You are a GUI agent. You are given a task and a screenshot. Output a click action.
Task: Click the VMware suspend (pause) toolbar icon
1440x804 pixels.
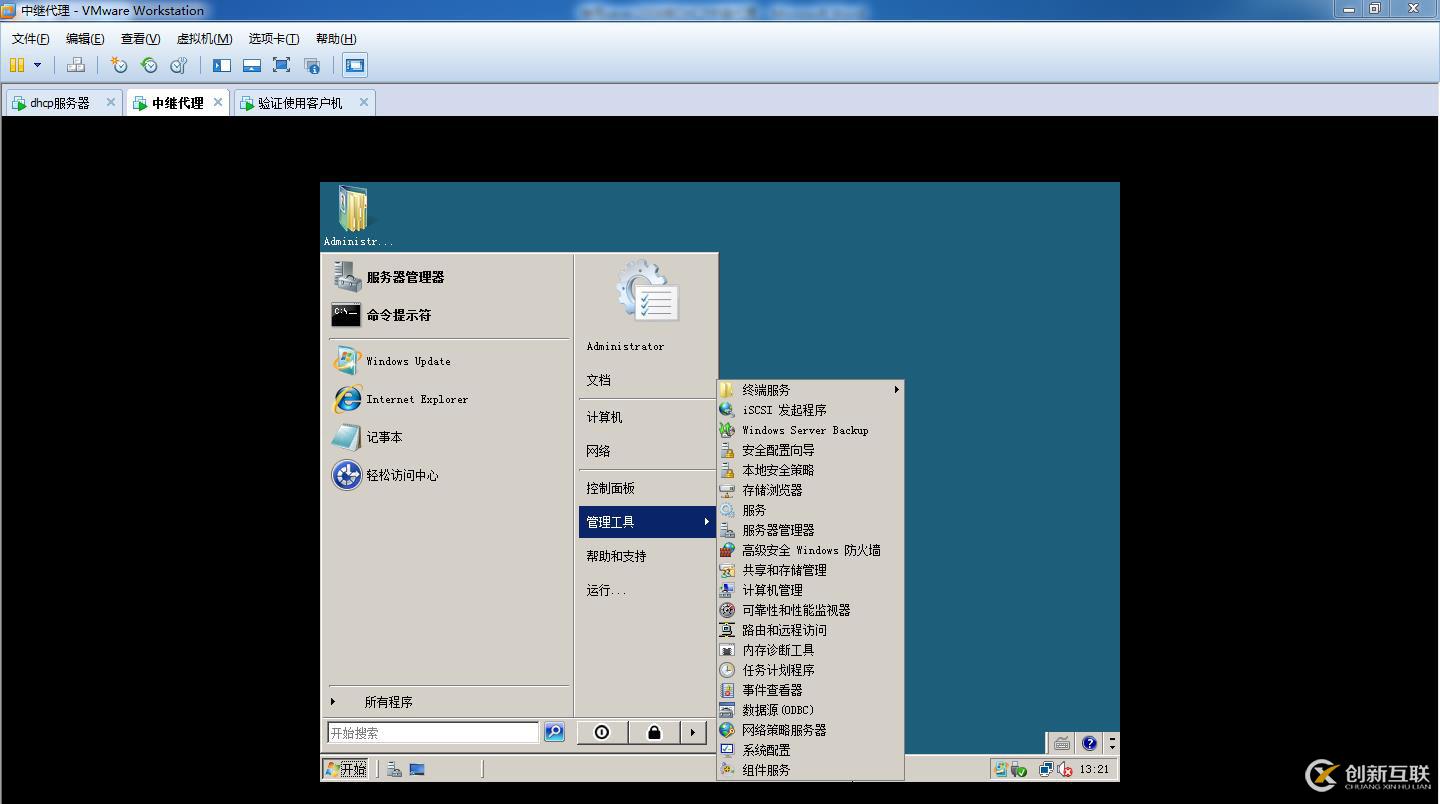coord(17,65)
